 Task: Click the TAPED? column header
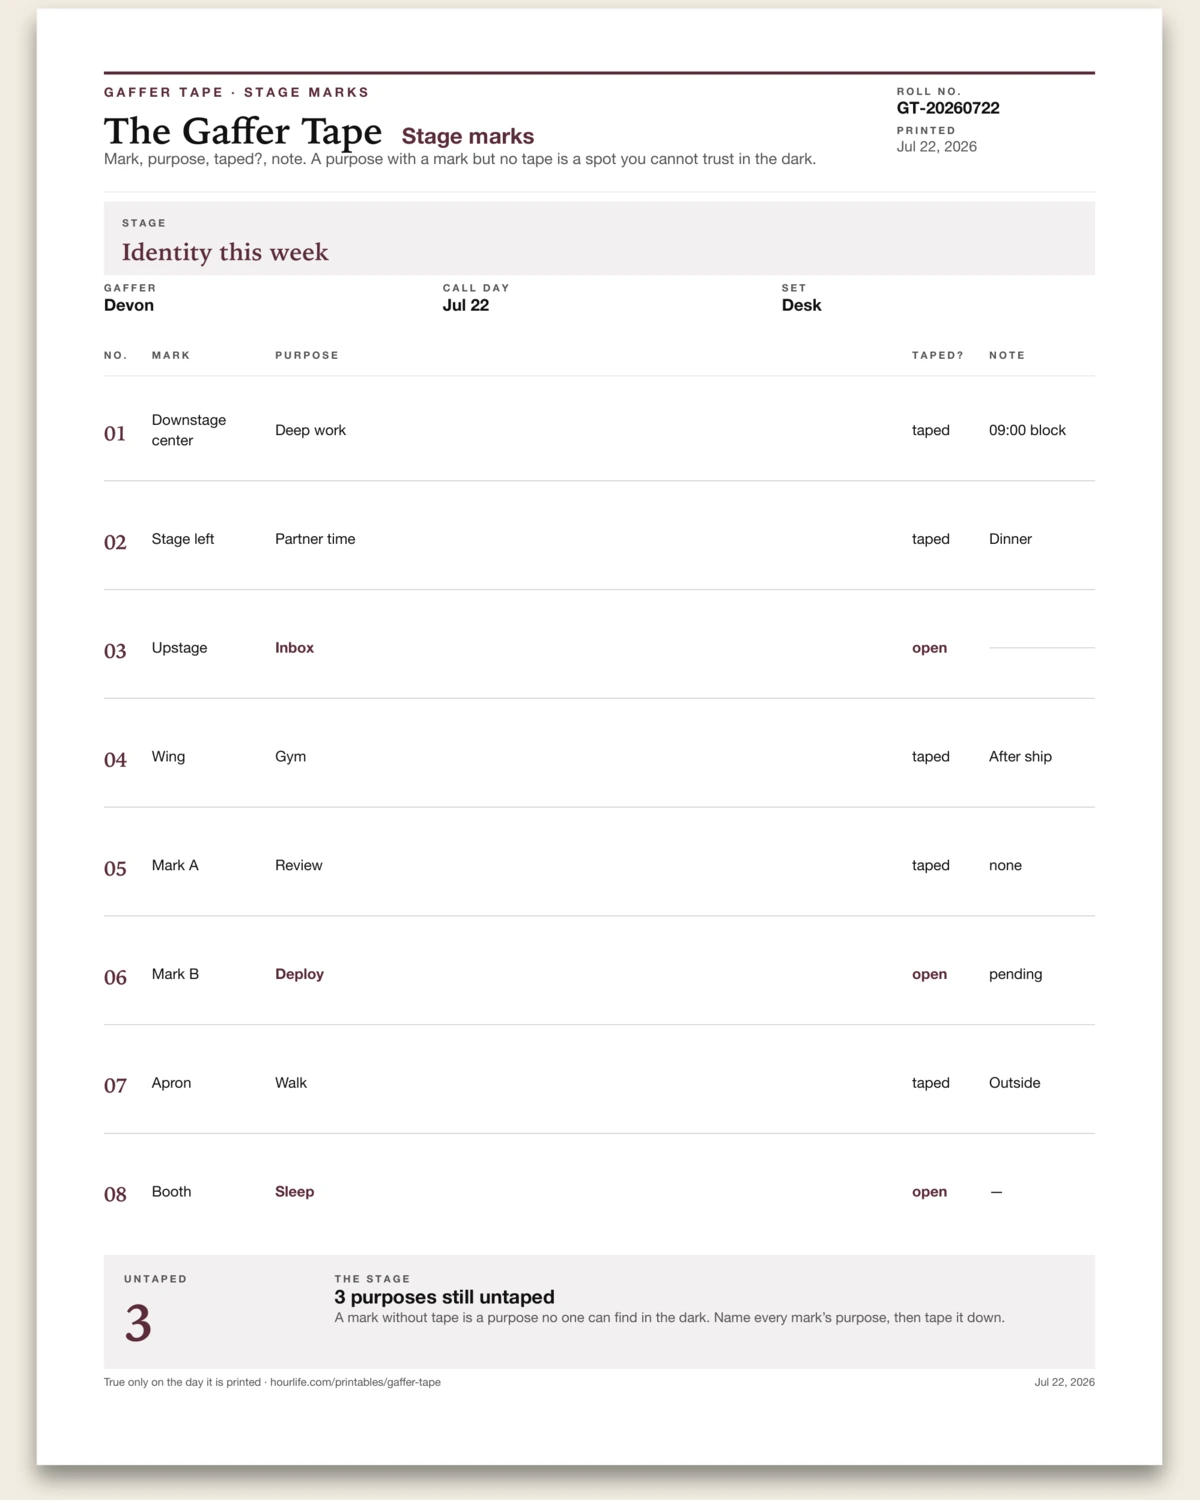[938, 355]
